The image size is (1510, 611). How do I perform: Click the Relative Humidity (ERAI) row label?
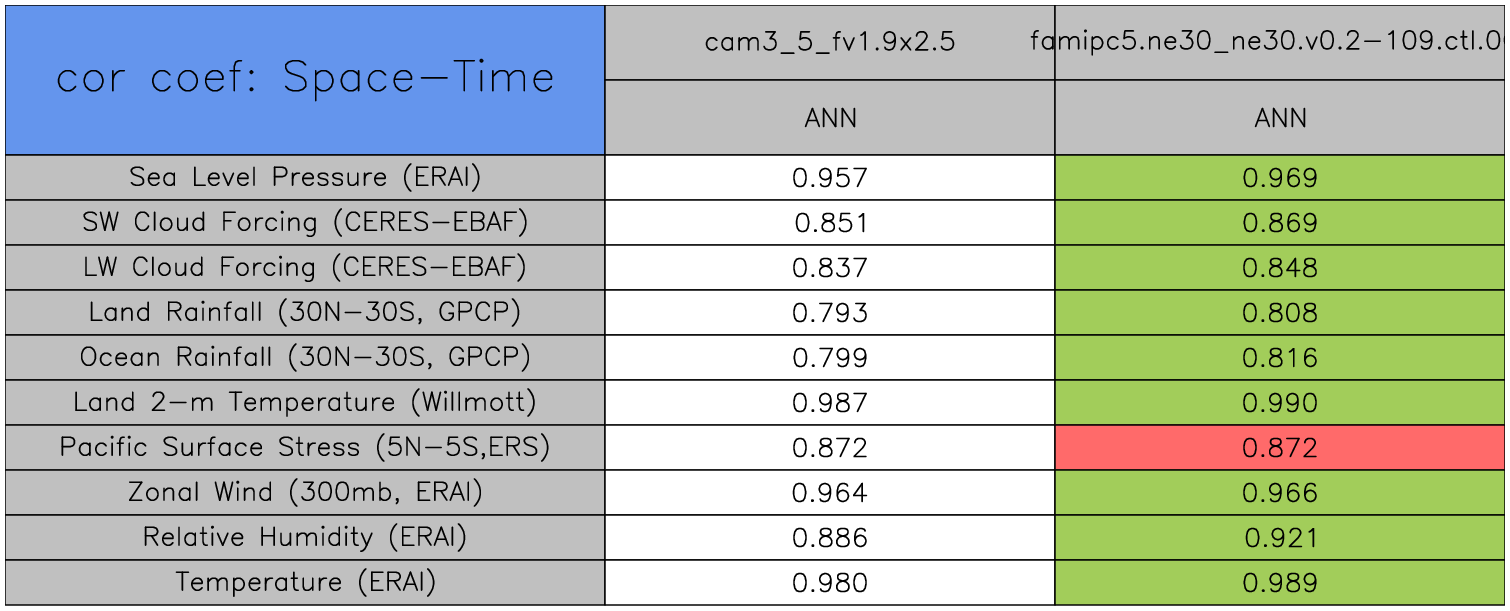tap(305, 537)
